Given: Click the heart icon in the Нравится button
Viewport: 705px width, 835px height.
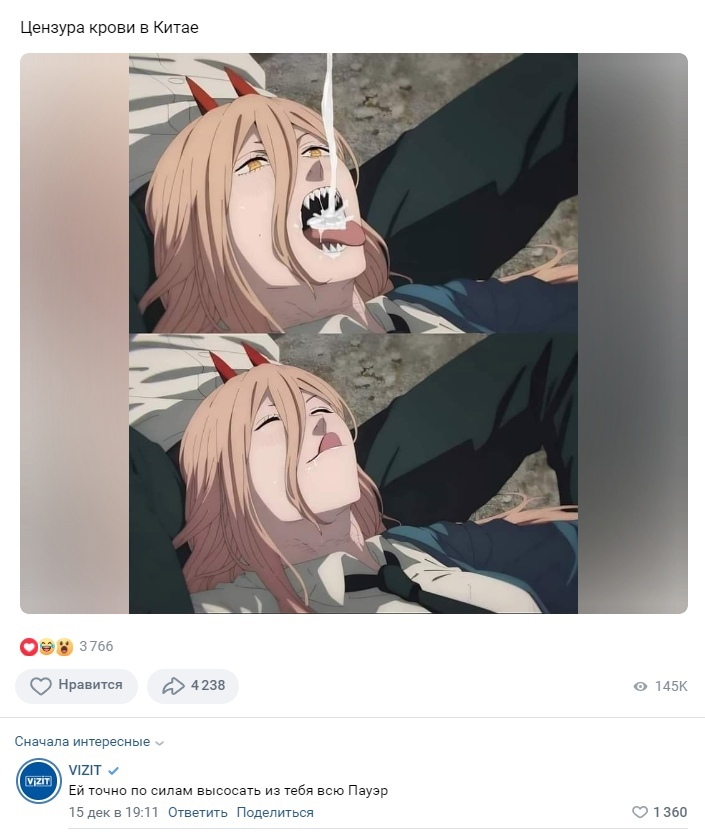Looking at the screenshot, I should pyautogui.click(x=41, y=686).
